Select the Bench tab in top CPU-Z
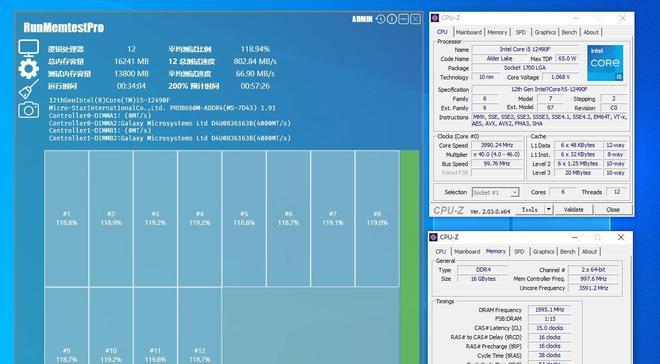660x364 pixels. tap(569, 32)
